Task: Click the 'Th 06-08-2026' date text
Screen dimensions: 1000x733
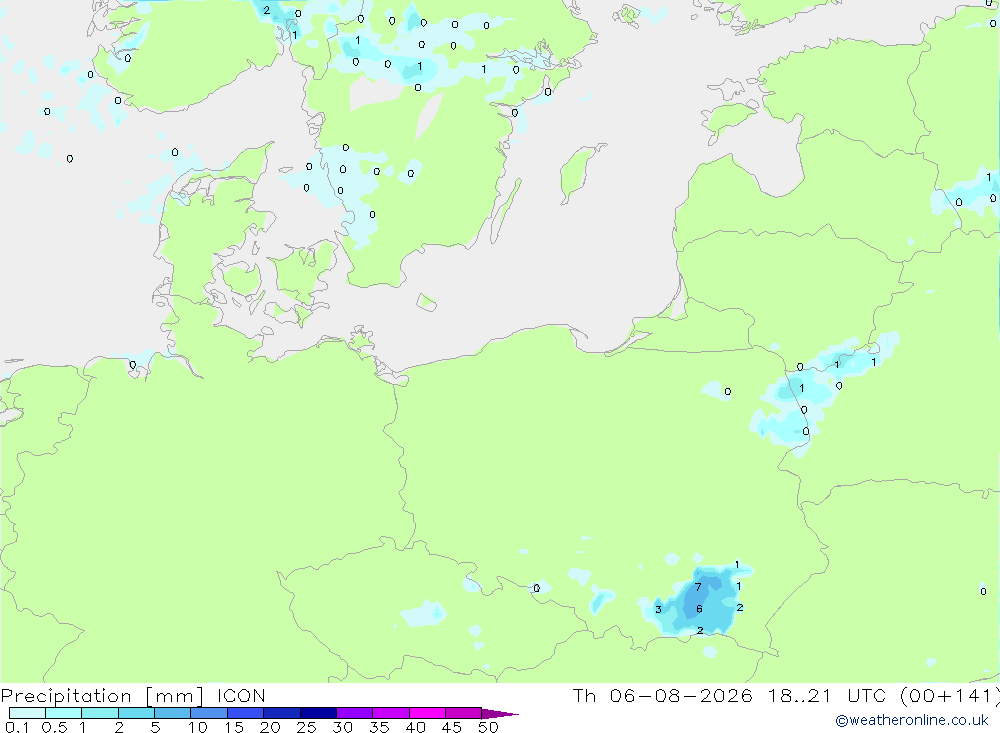Action: click(x=663, y=695)
